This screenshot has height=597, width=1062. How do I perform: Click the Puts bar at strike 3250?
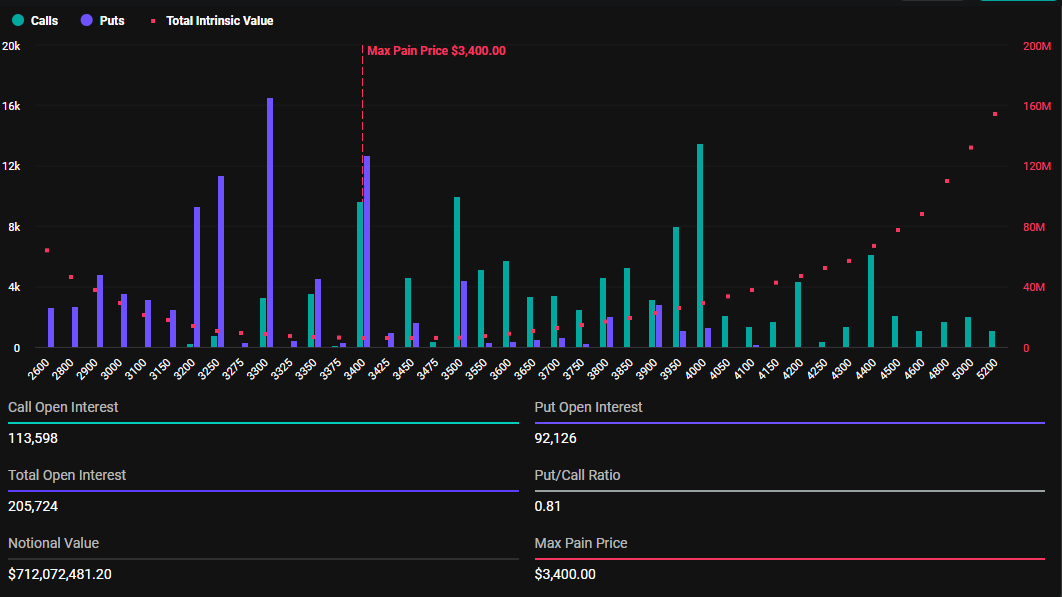(221, 261)
